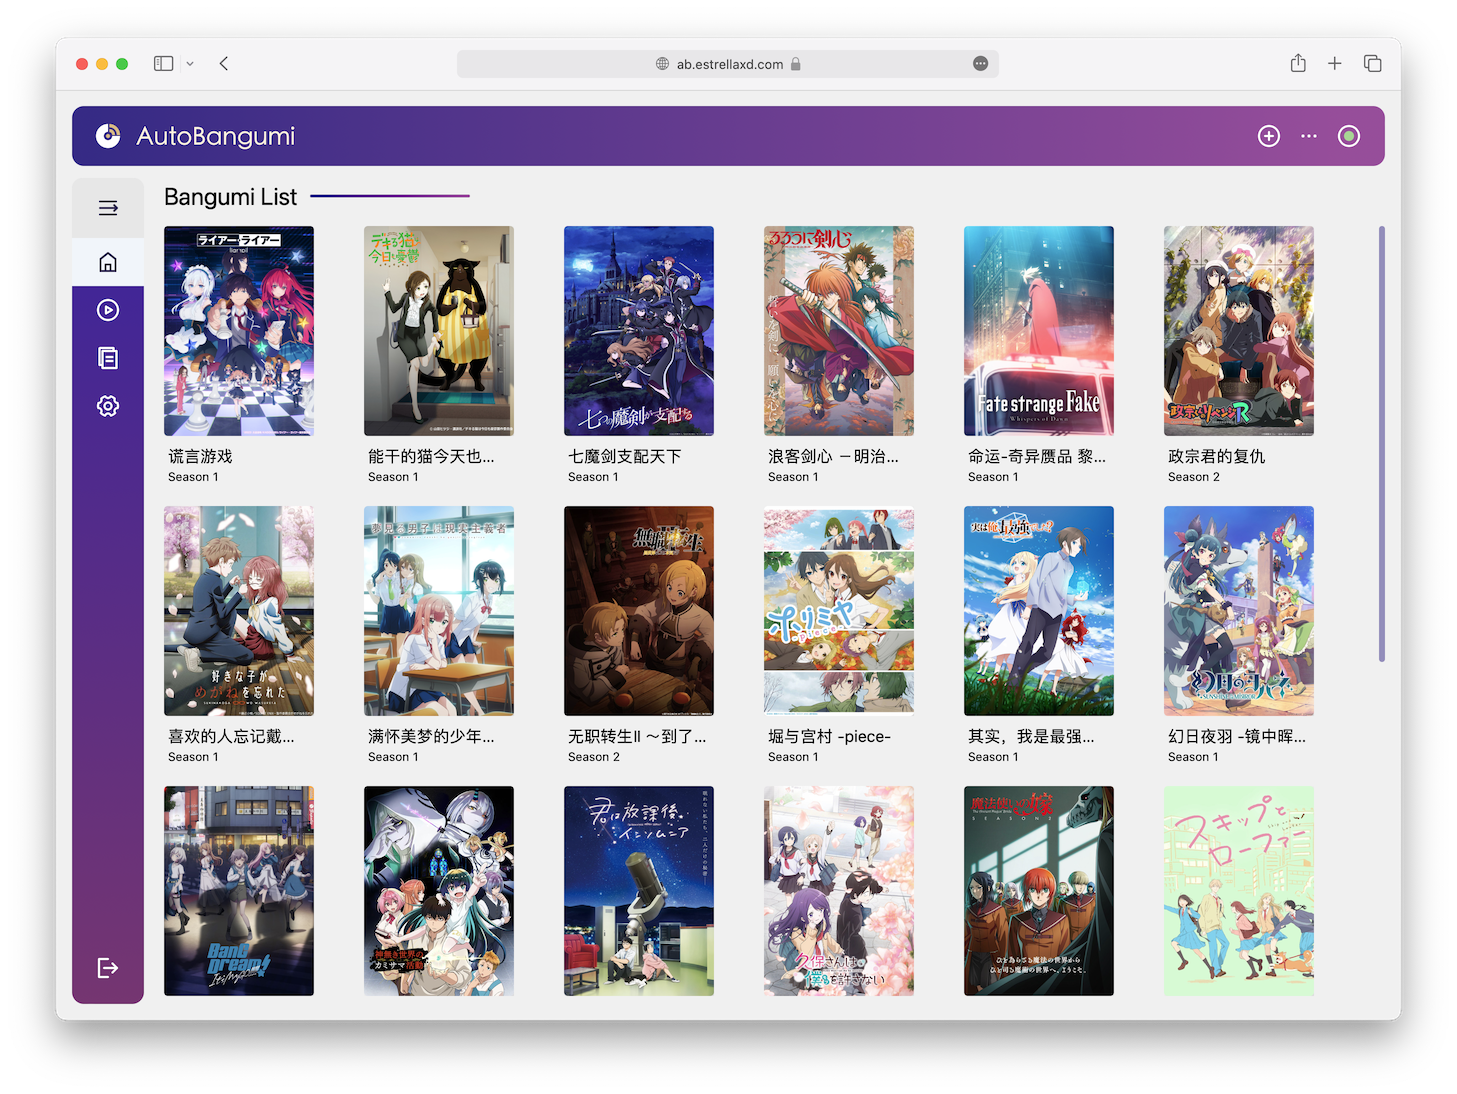Open the 堀与宫村 -piece- poster
This screenshot has height=1094, width=1457.
(x=839, y=611)
